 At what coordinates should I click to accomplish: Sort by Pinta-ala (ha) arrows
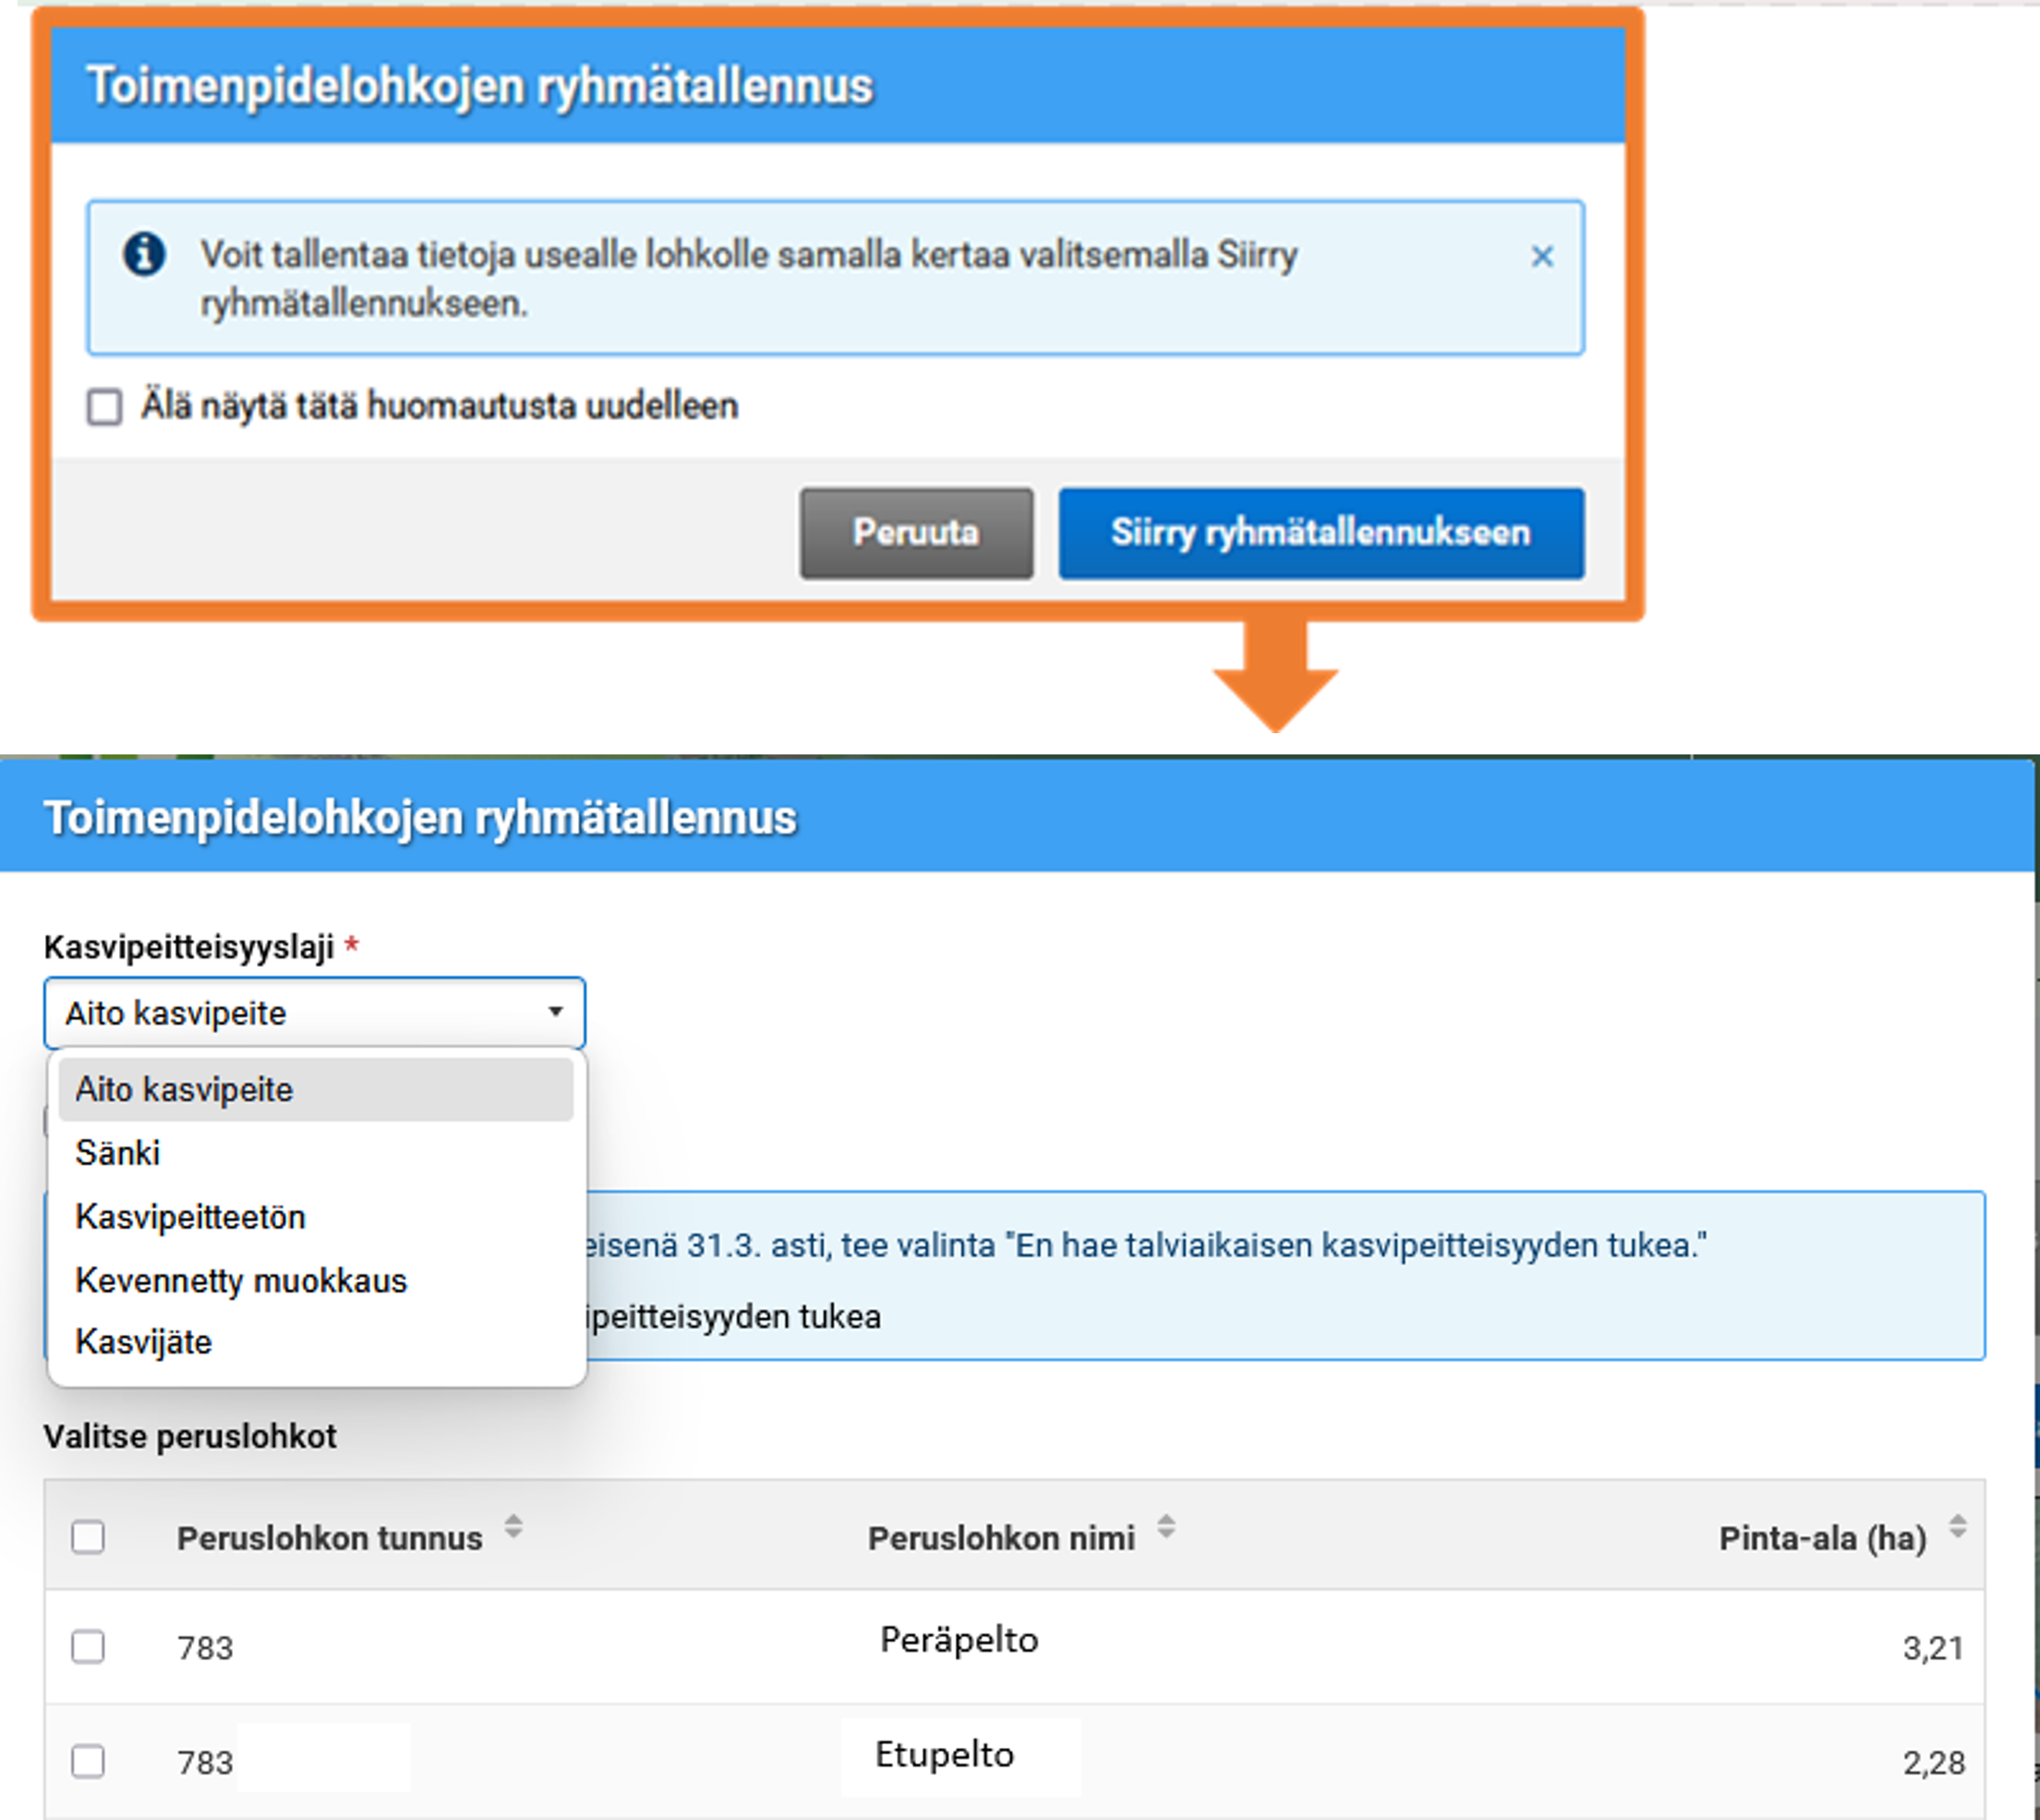pos(1958,1527)
